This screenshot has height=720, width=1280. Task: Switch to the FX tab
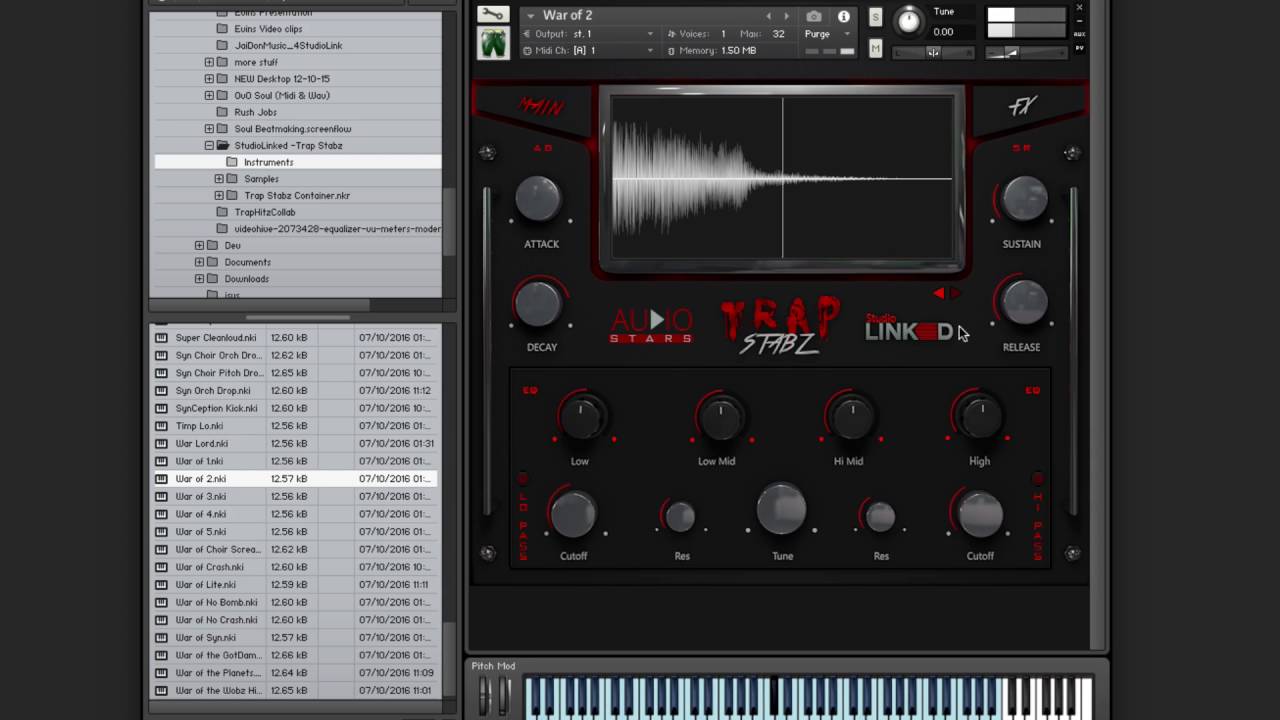point(1022,105)
